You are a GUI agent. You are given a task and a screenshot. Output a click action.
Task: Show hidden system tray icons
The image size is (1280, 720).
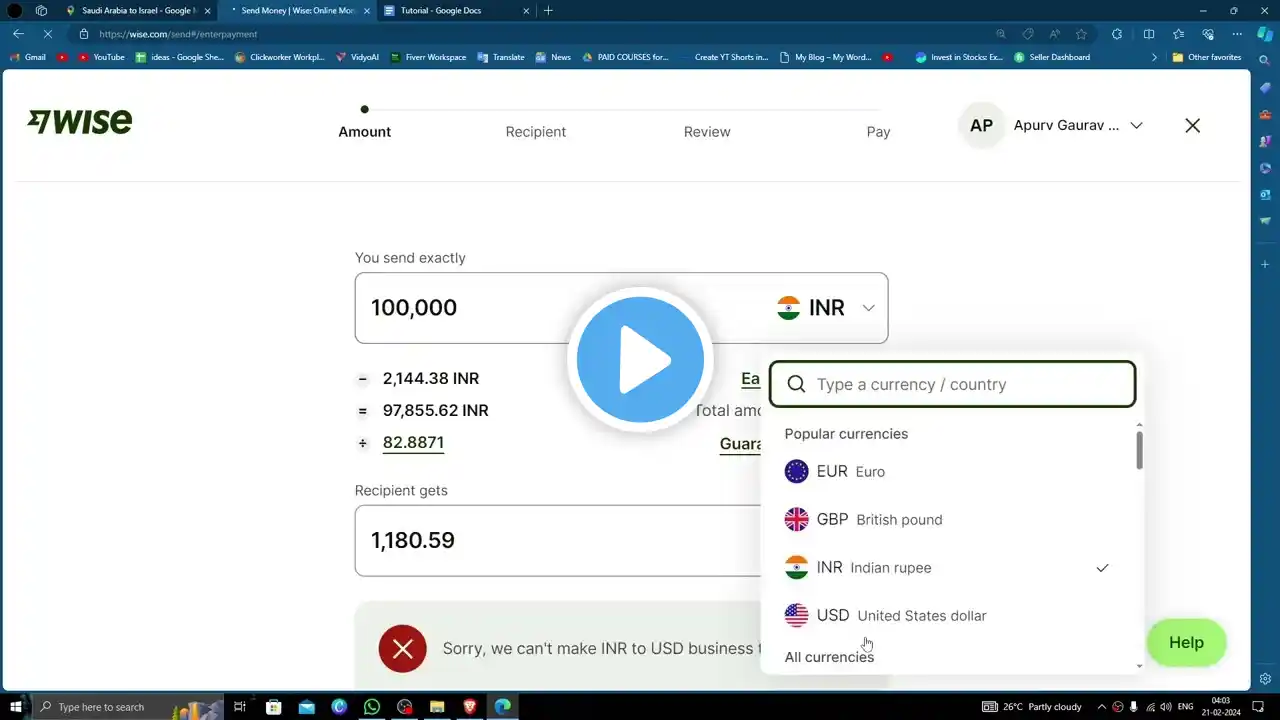point(1102,707)
